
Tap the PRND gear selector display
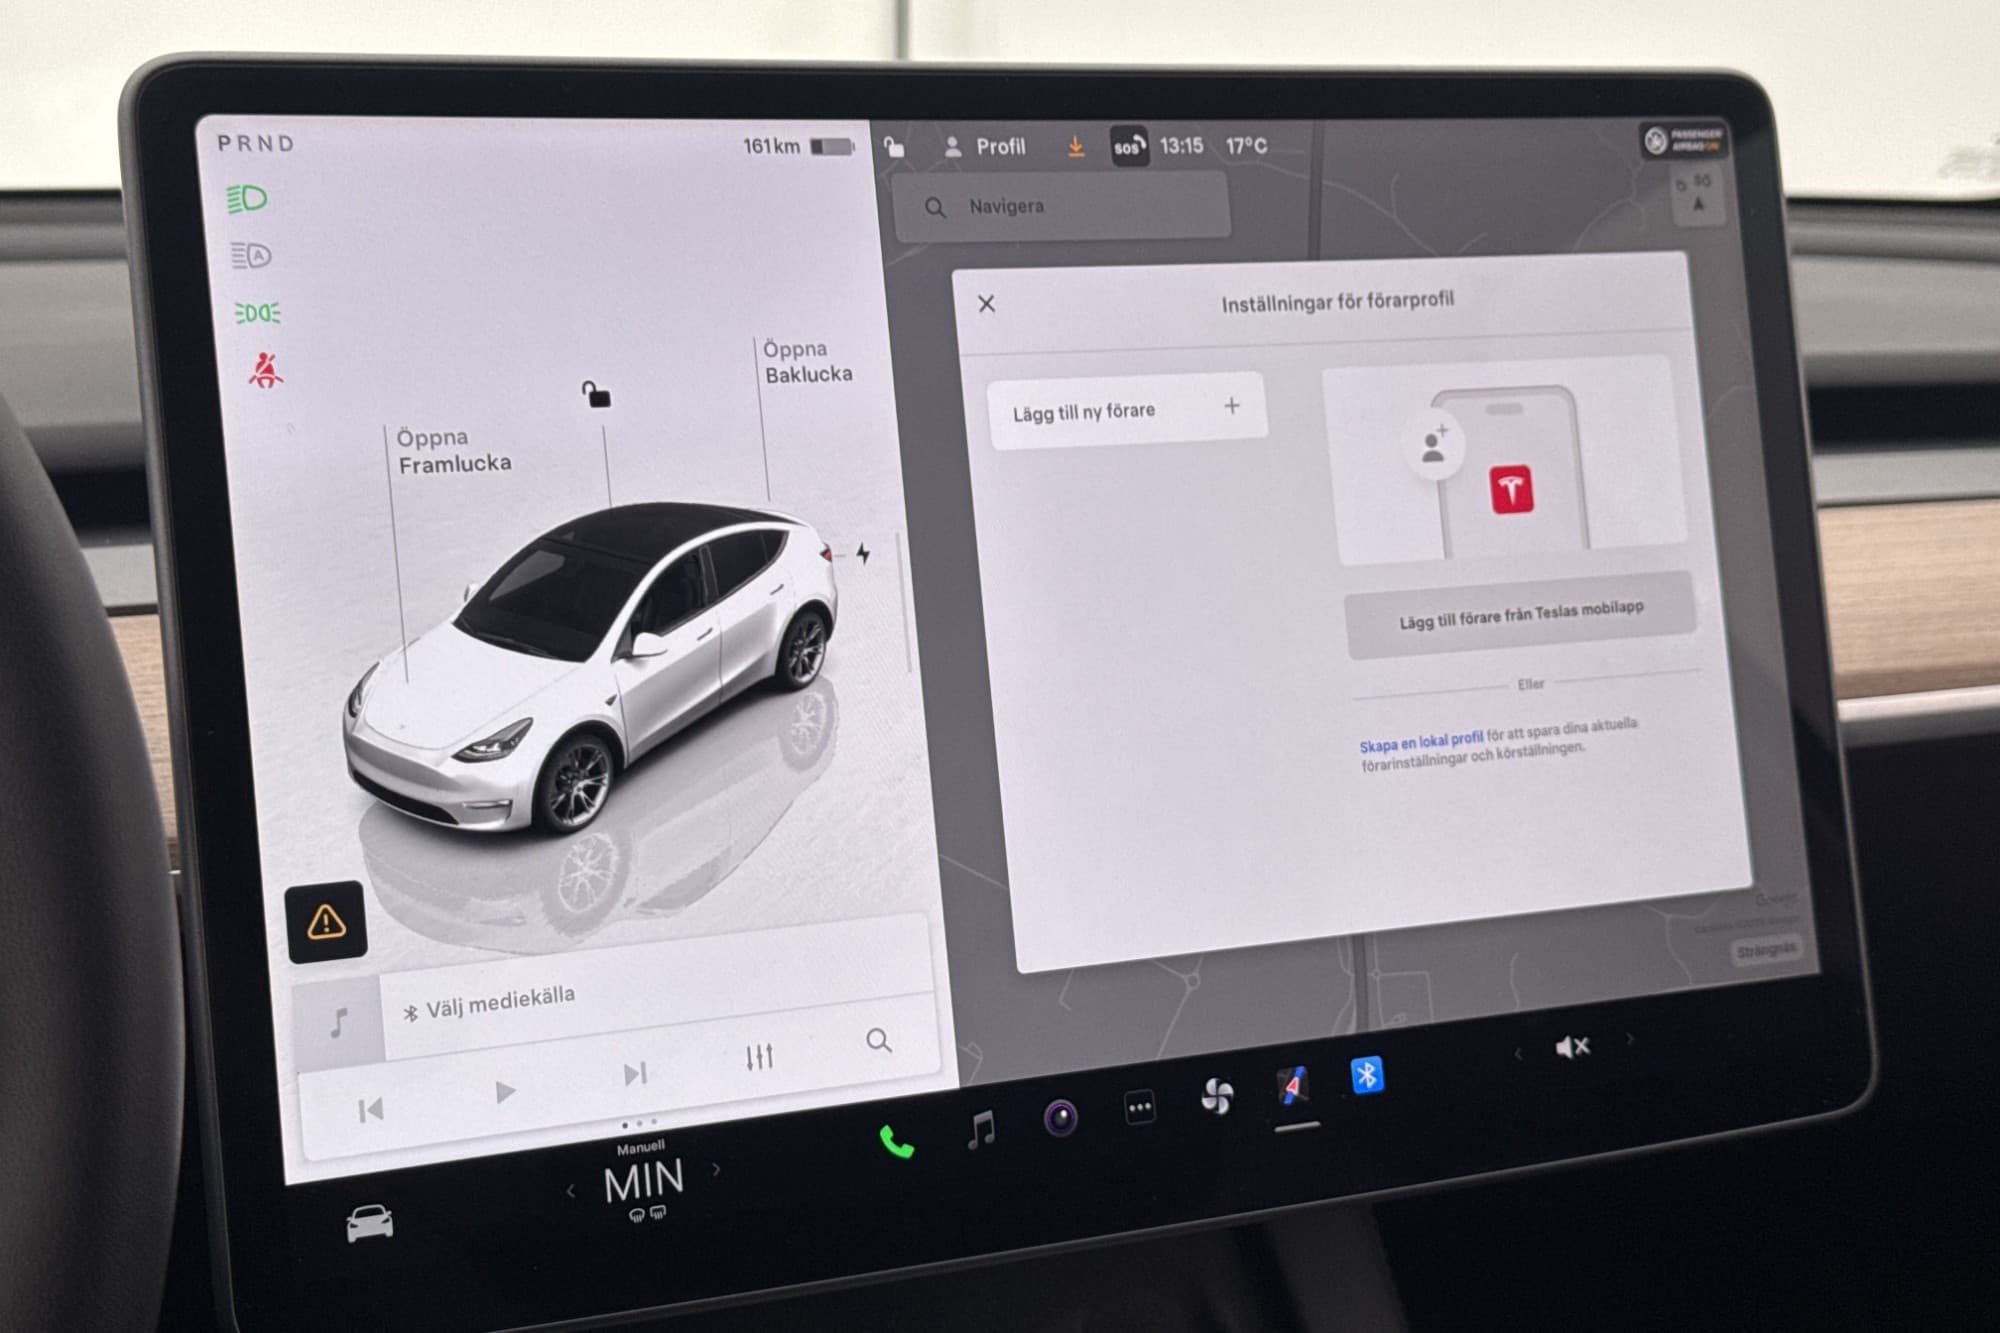pyautogui.click(x=256, y=144)
